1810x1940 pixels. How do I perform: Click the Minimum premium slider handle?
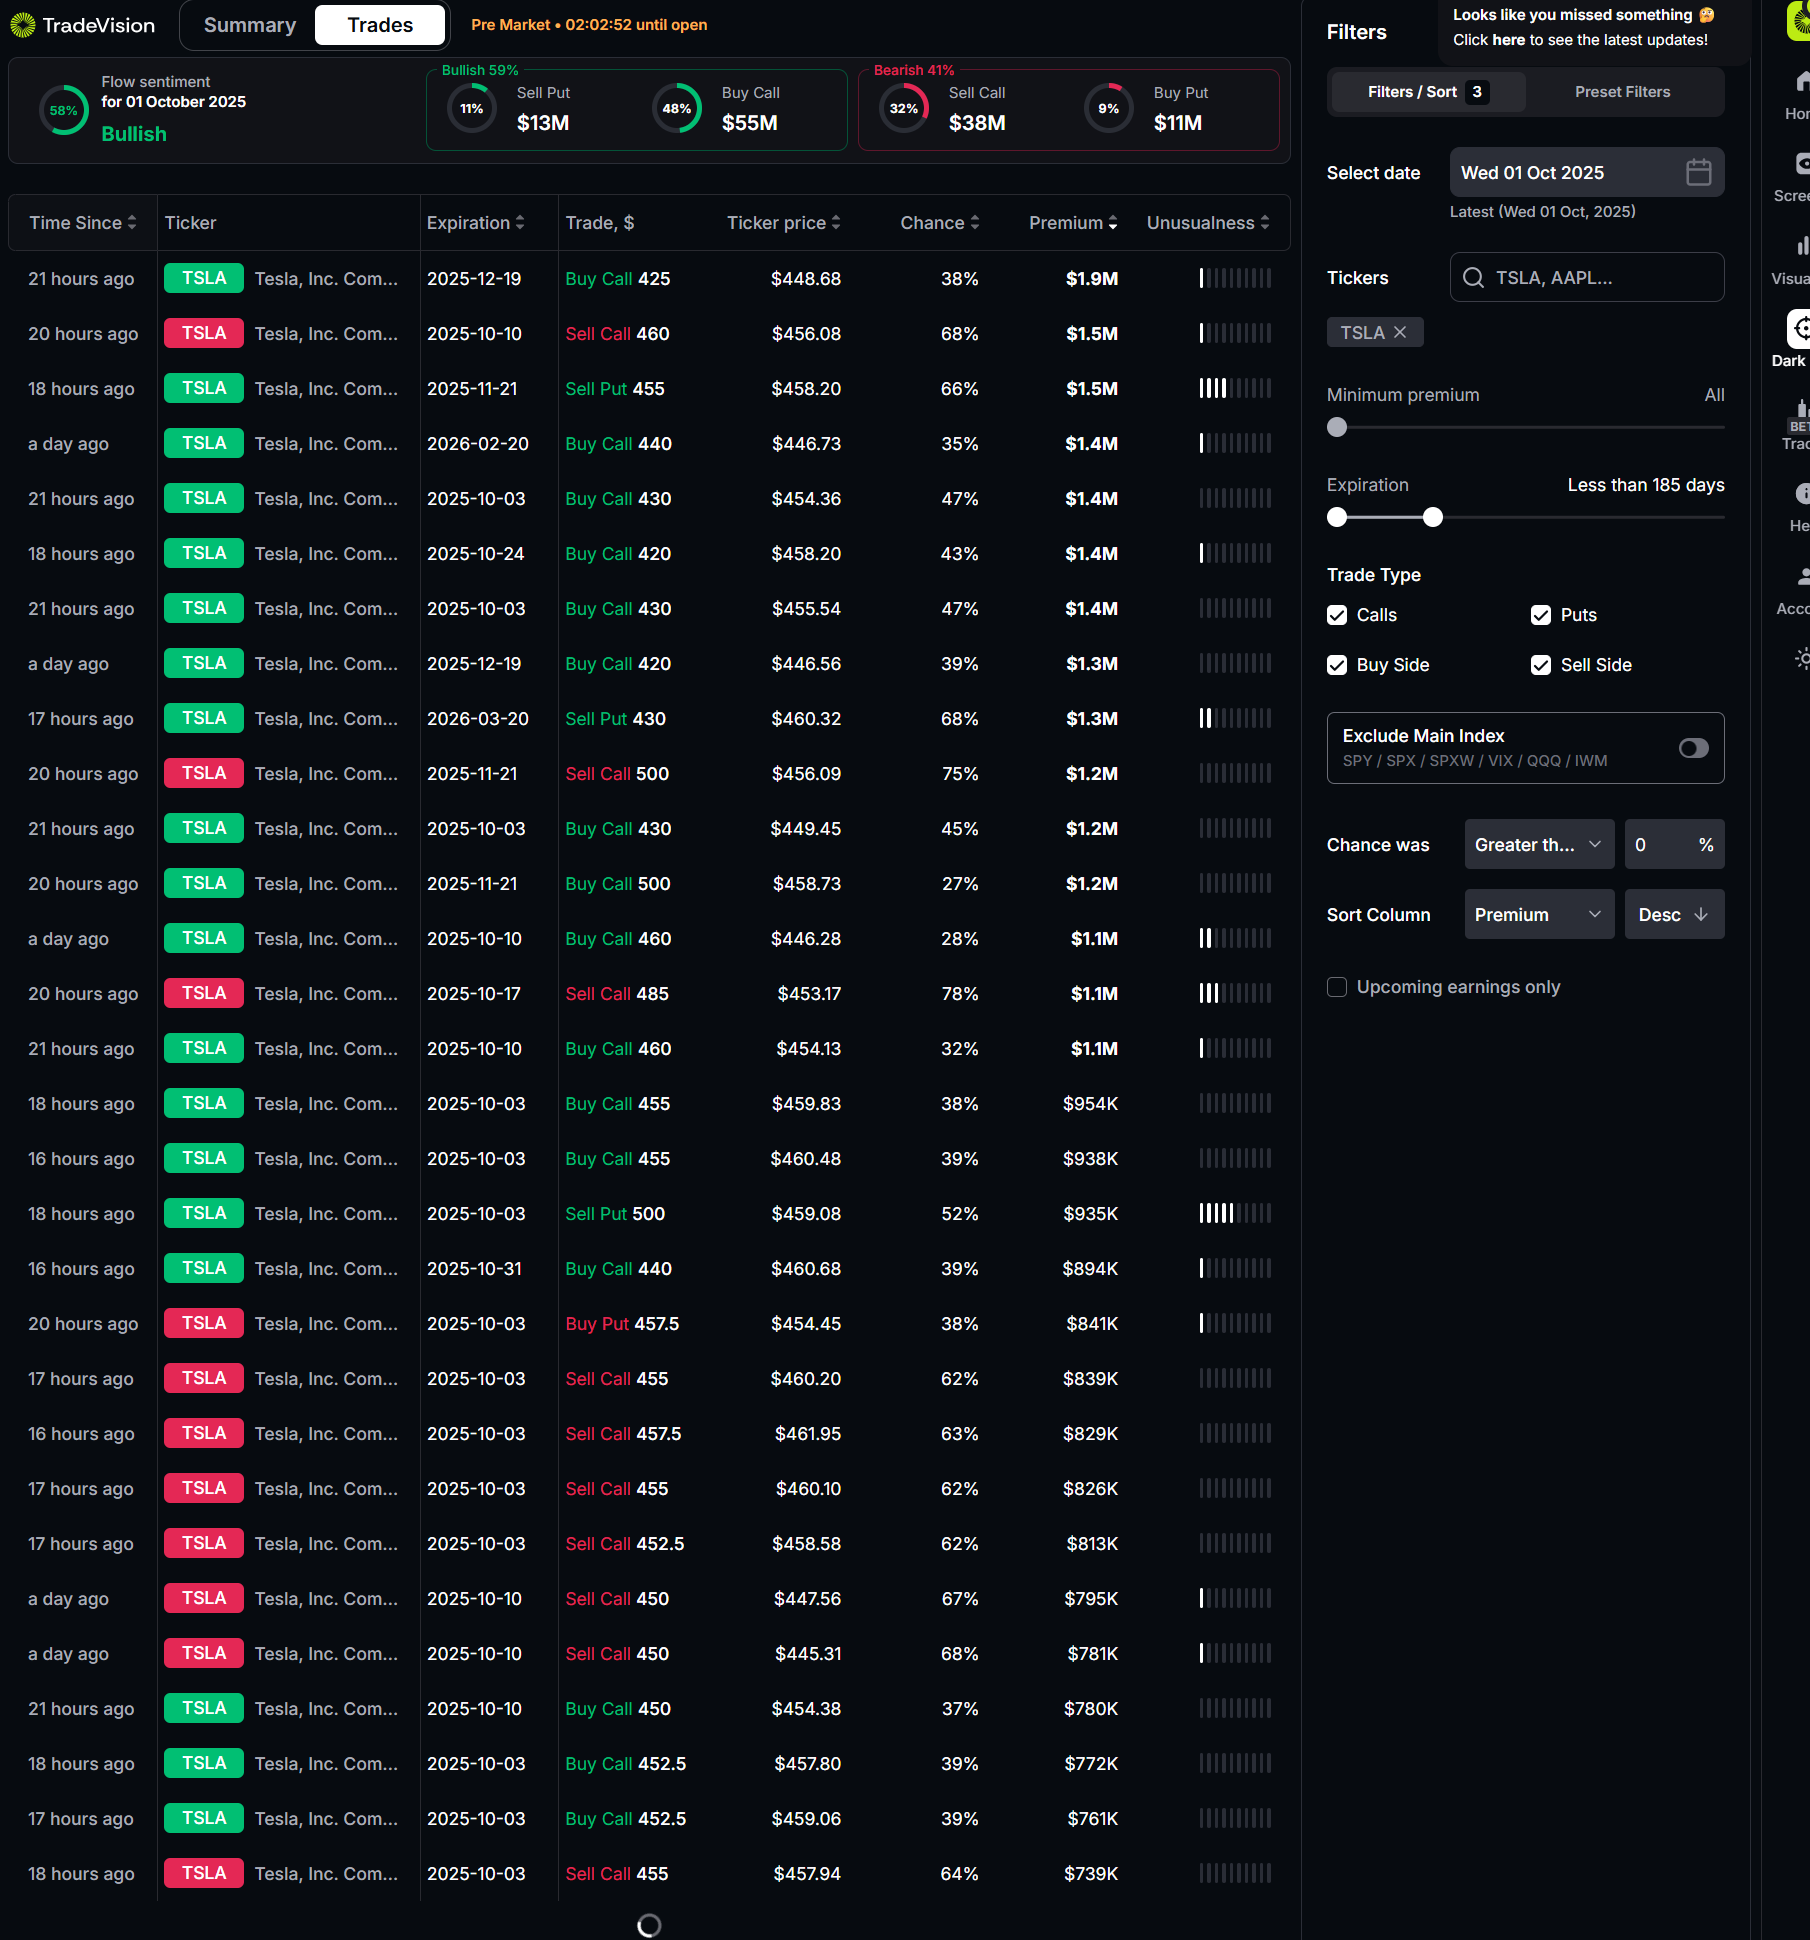click(1337, 427)
